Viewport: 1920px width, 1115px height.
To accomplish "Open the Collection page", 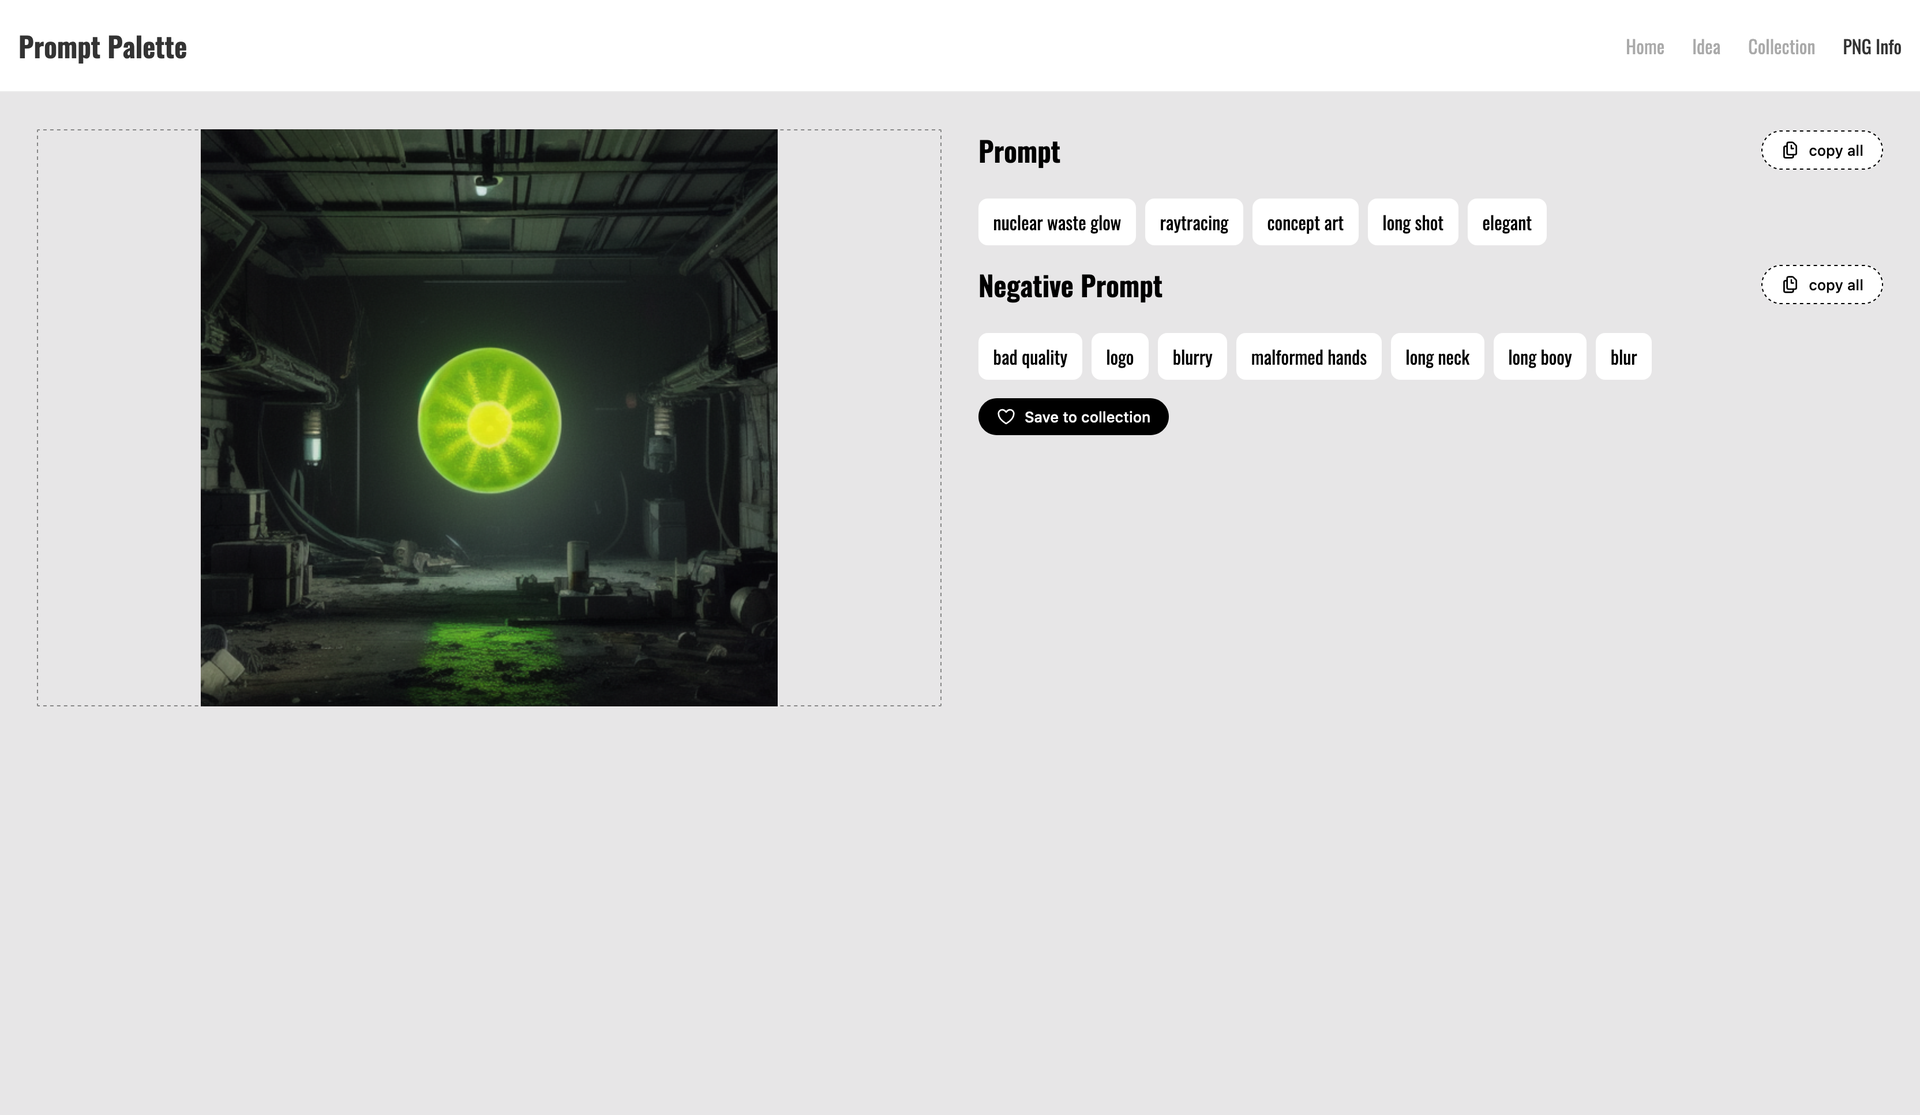I will click(1781, 47).
